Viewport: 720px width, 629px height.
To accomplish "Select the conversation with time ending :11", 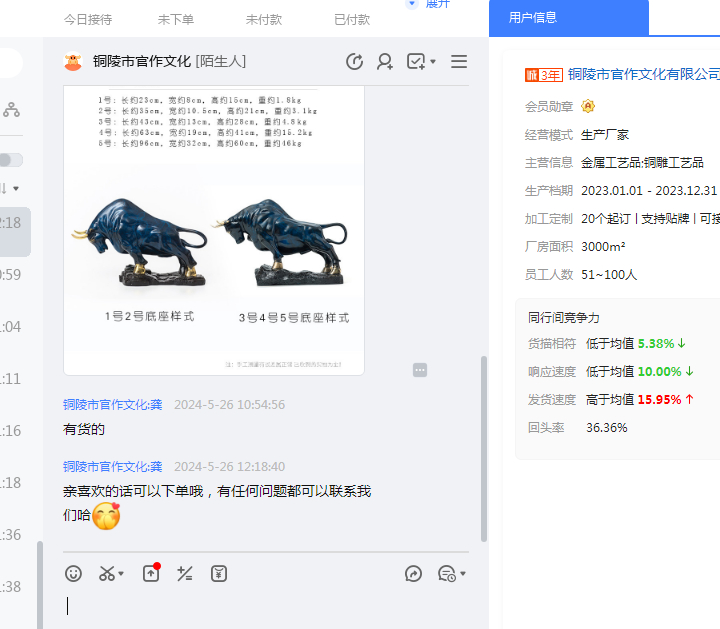I will 15,378.
